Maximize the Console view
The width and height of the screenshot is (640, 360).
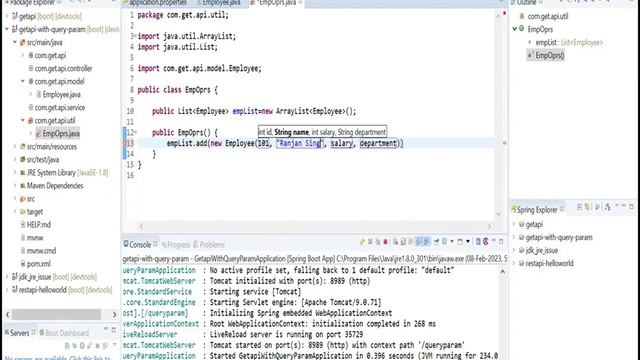coord(501,241)
